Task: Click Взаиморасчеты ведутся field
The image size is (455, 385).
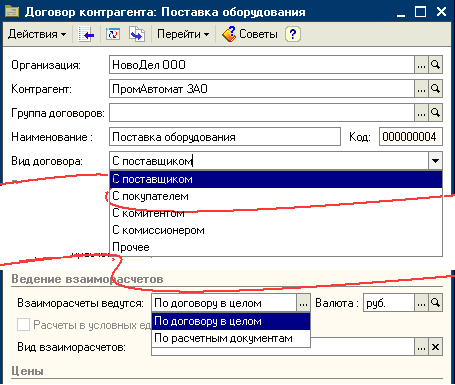Action: click(x=224, y=303)
